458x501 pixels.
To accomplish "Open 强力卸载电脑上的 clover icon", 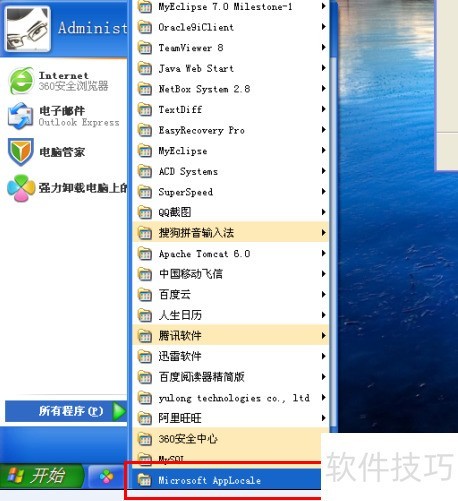I will click(x=21, y=188).
